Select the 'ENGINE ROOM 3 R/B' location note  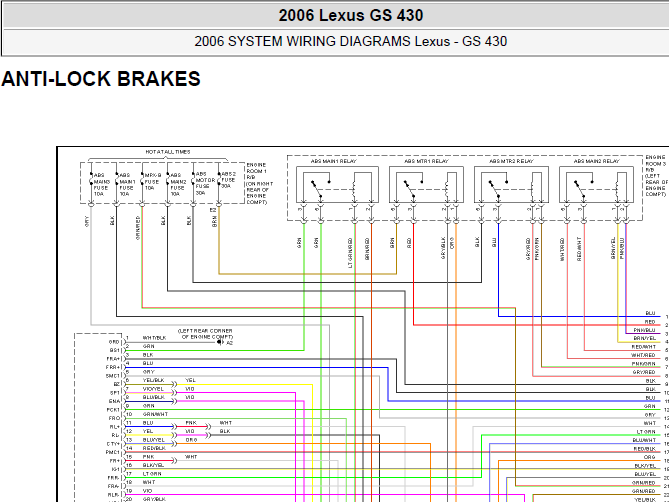(x=656, y=175)
